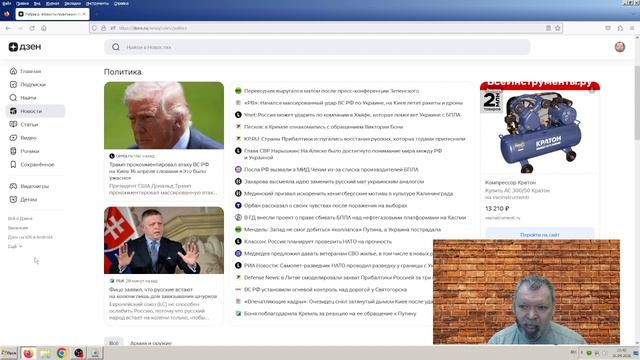Image resolution: width=640 pixels, height=360 pixels.
Task: Open the extensions puzzle icon
Action: click(620, 28)
